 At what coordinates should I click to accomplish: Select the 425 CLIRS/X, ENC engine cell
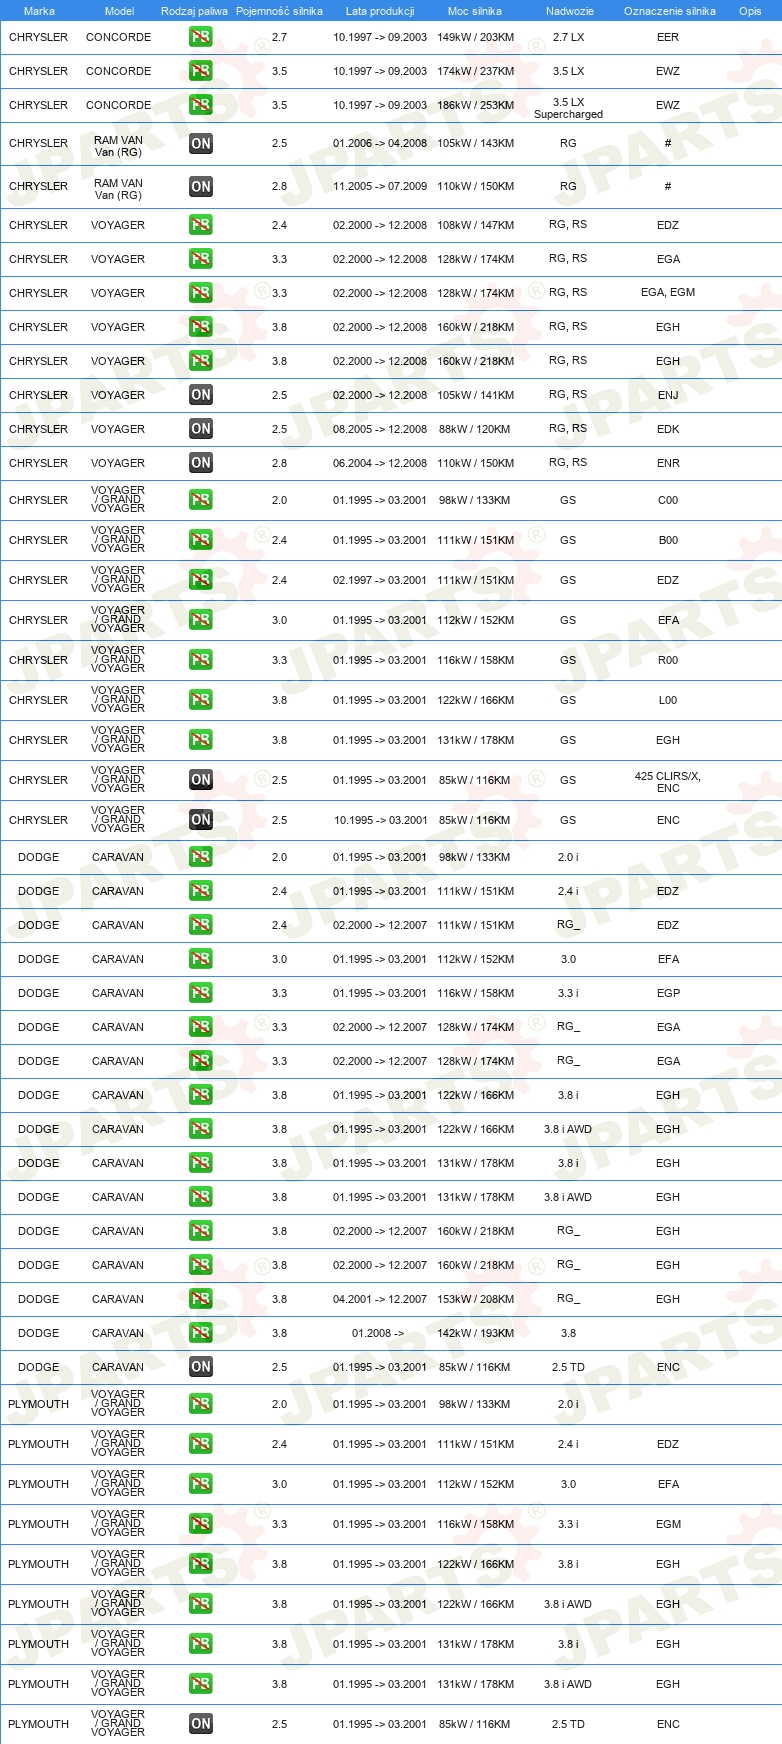(668, 782)
